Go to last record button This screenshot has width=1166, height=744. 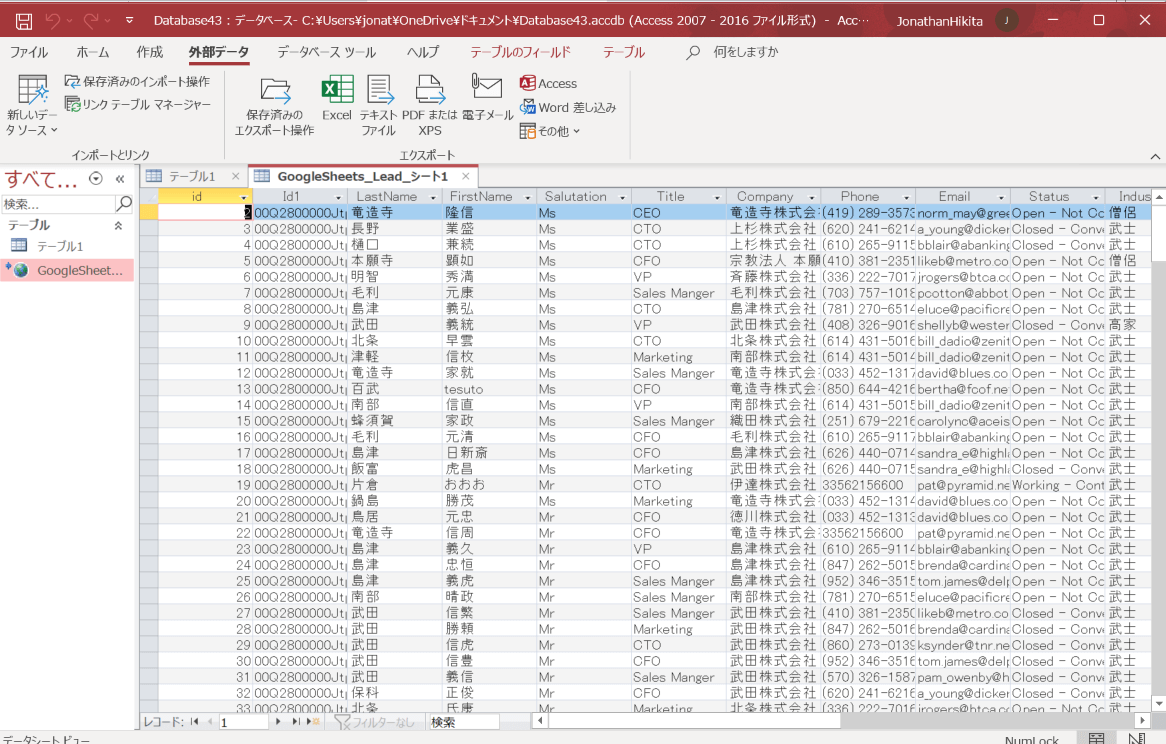click(x=296, y=722)
